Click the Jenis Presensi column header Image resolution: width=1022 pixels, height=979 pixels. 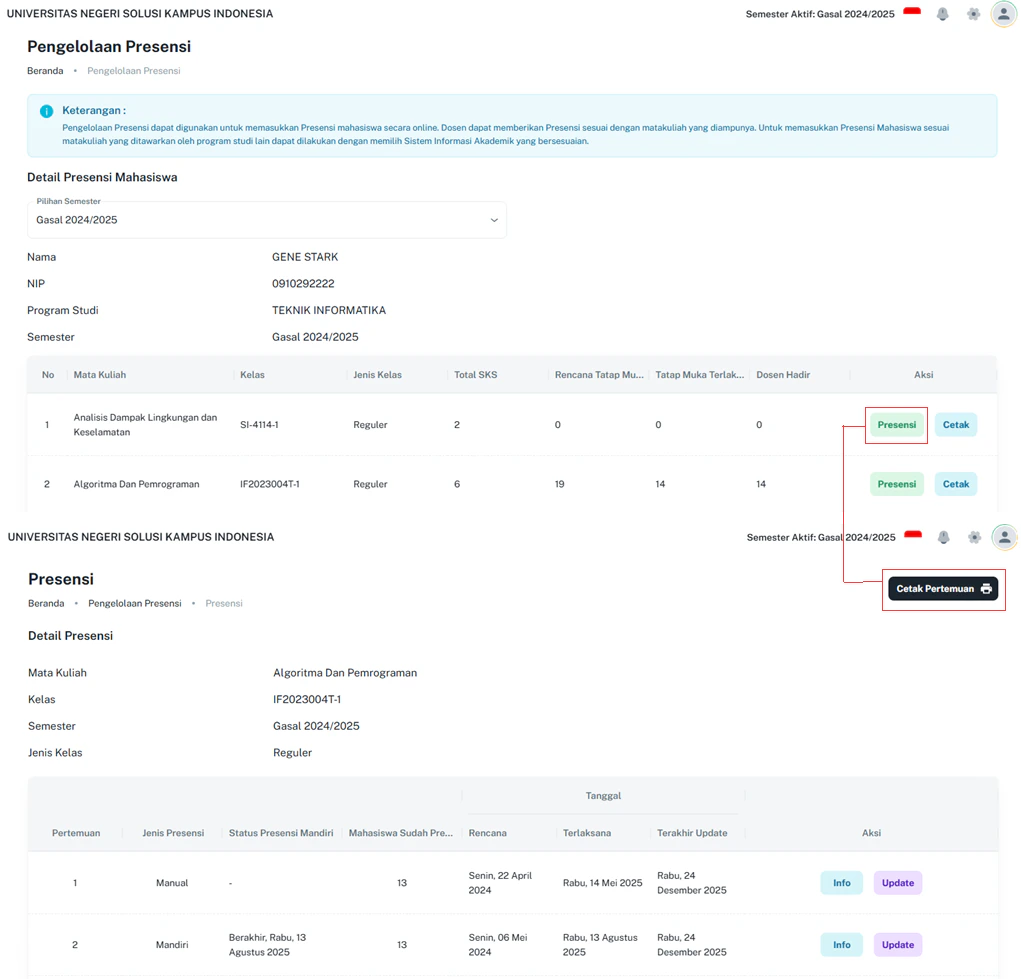[173, 833]
